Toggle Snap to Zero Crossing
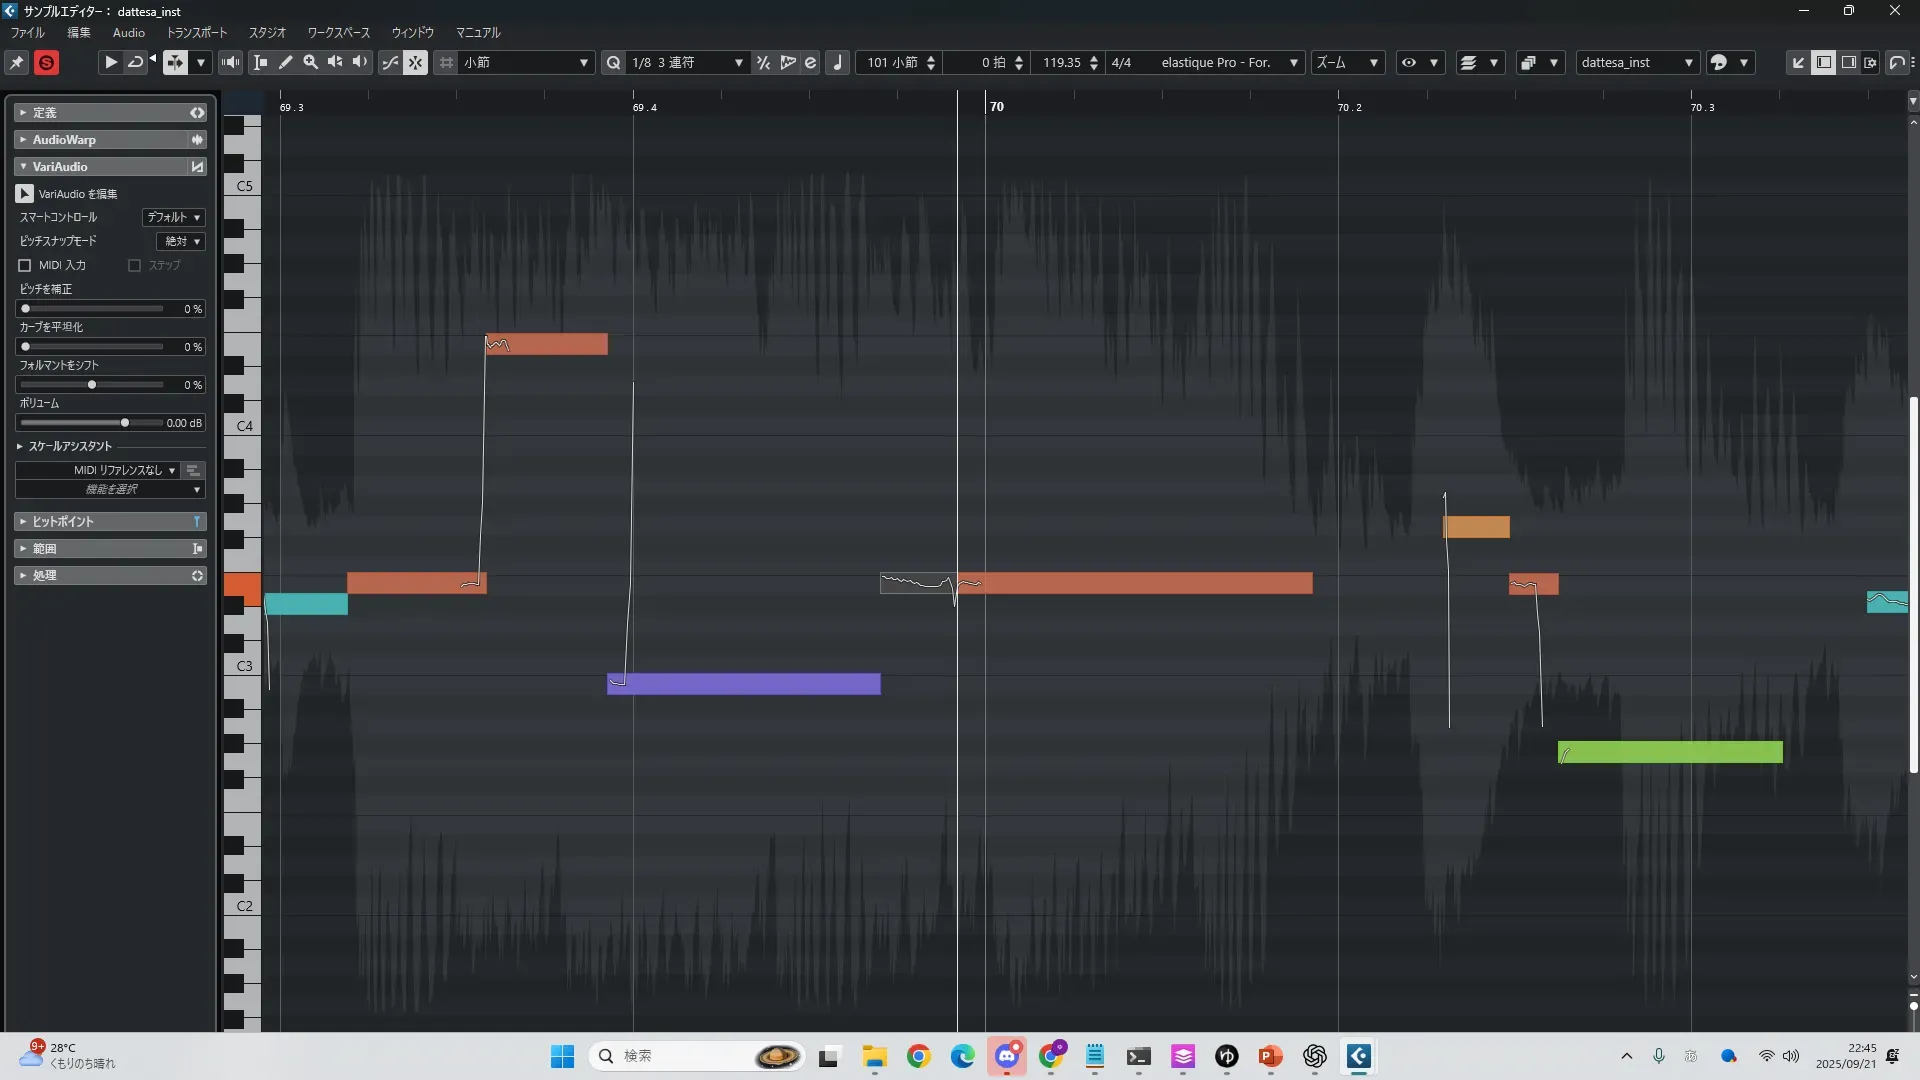The image size is (1920, 1080). tap(390, 63)
